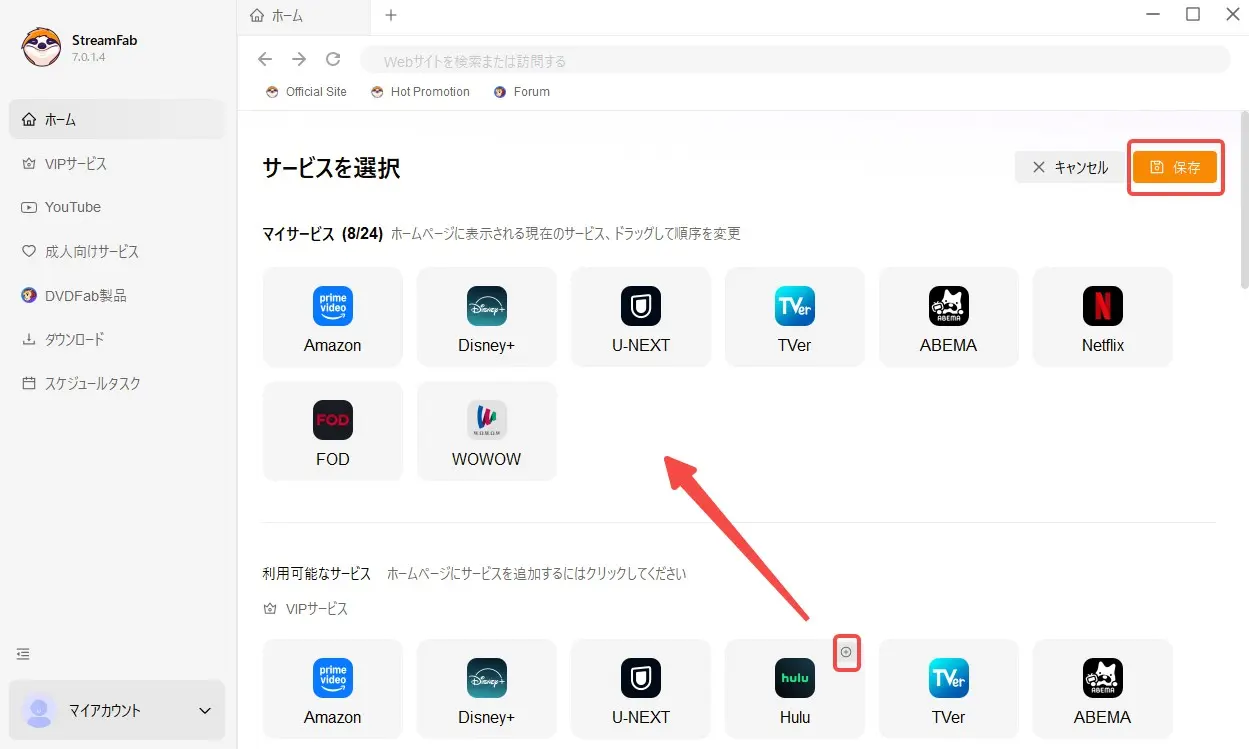
Task: Open VIPサービス in the sidebar
Action: coord(117,163)
